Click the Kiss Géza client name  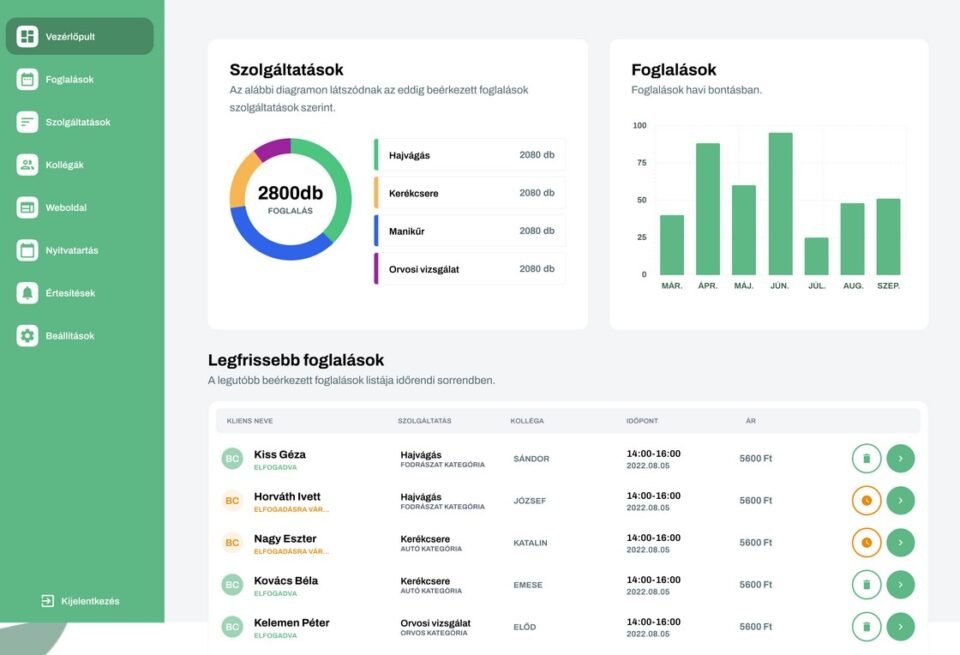[280, 455]
